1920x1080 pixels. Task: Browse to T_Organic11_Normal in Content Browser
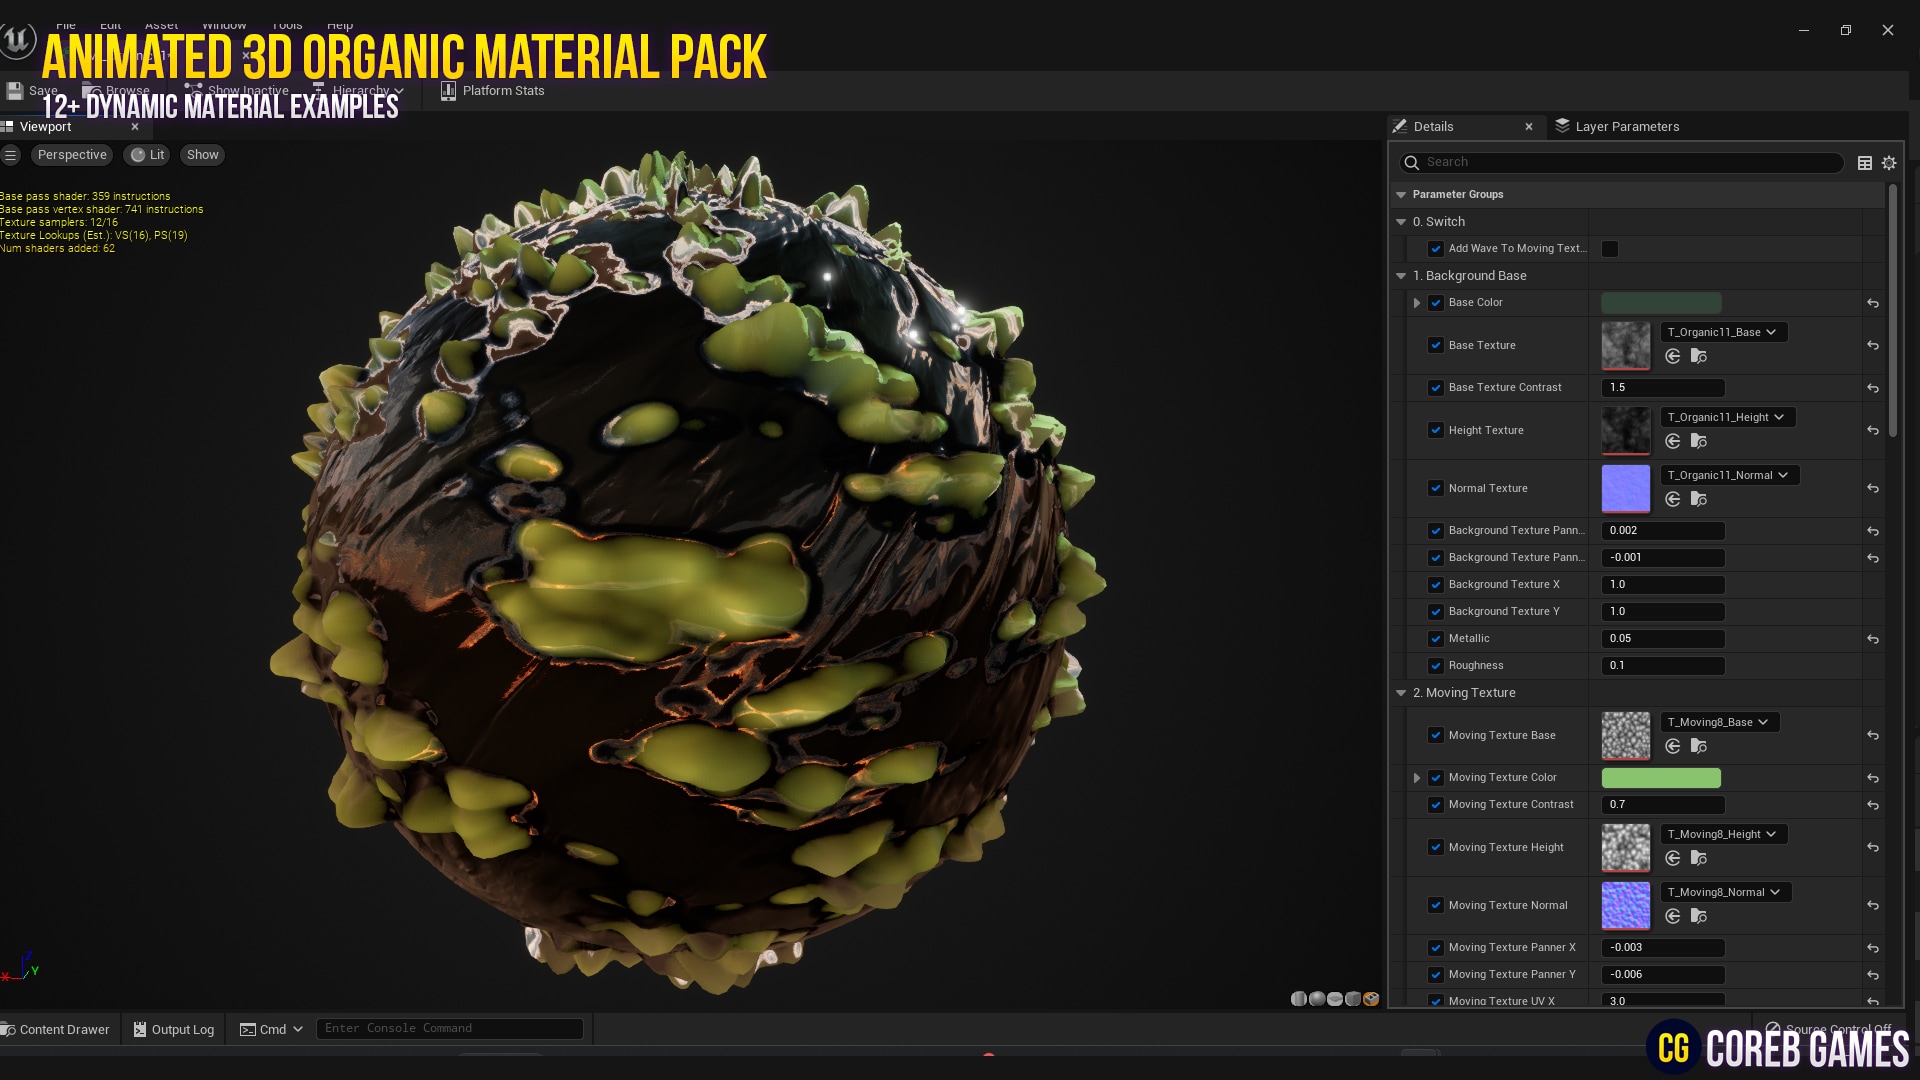point(1698,499)
